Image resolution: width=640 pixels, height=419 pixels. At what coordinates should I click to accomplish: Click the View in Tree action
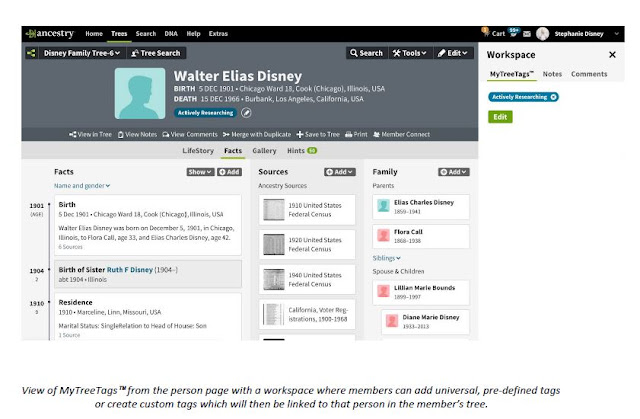coord(90,134)
